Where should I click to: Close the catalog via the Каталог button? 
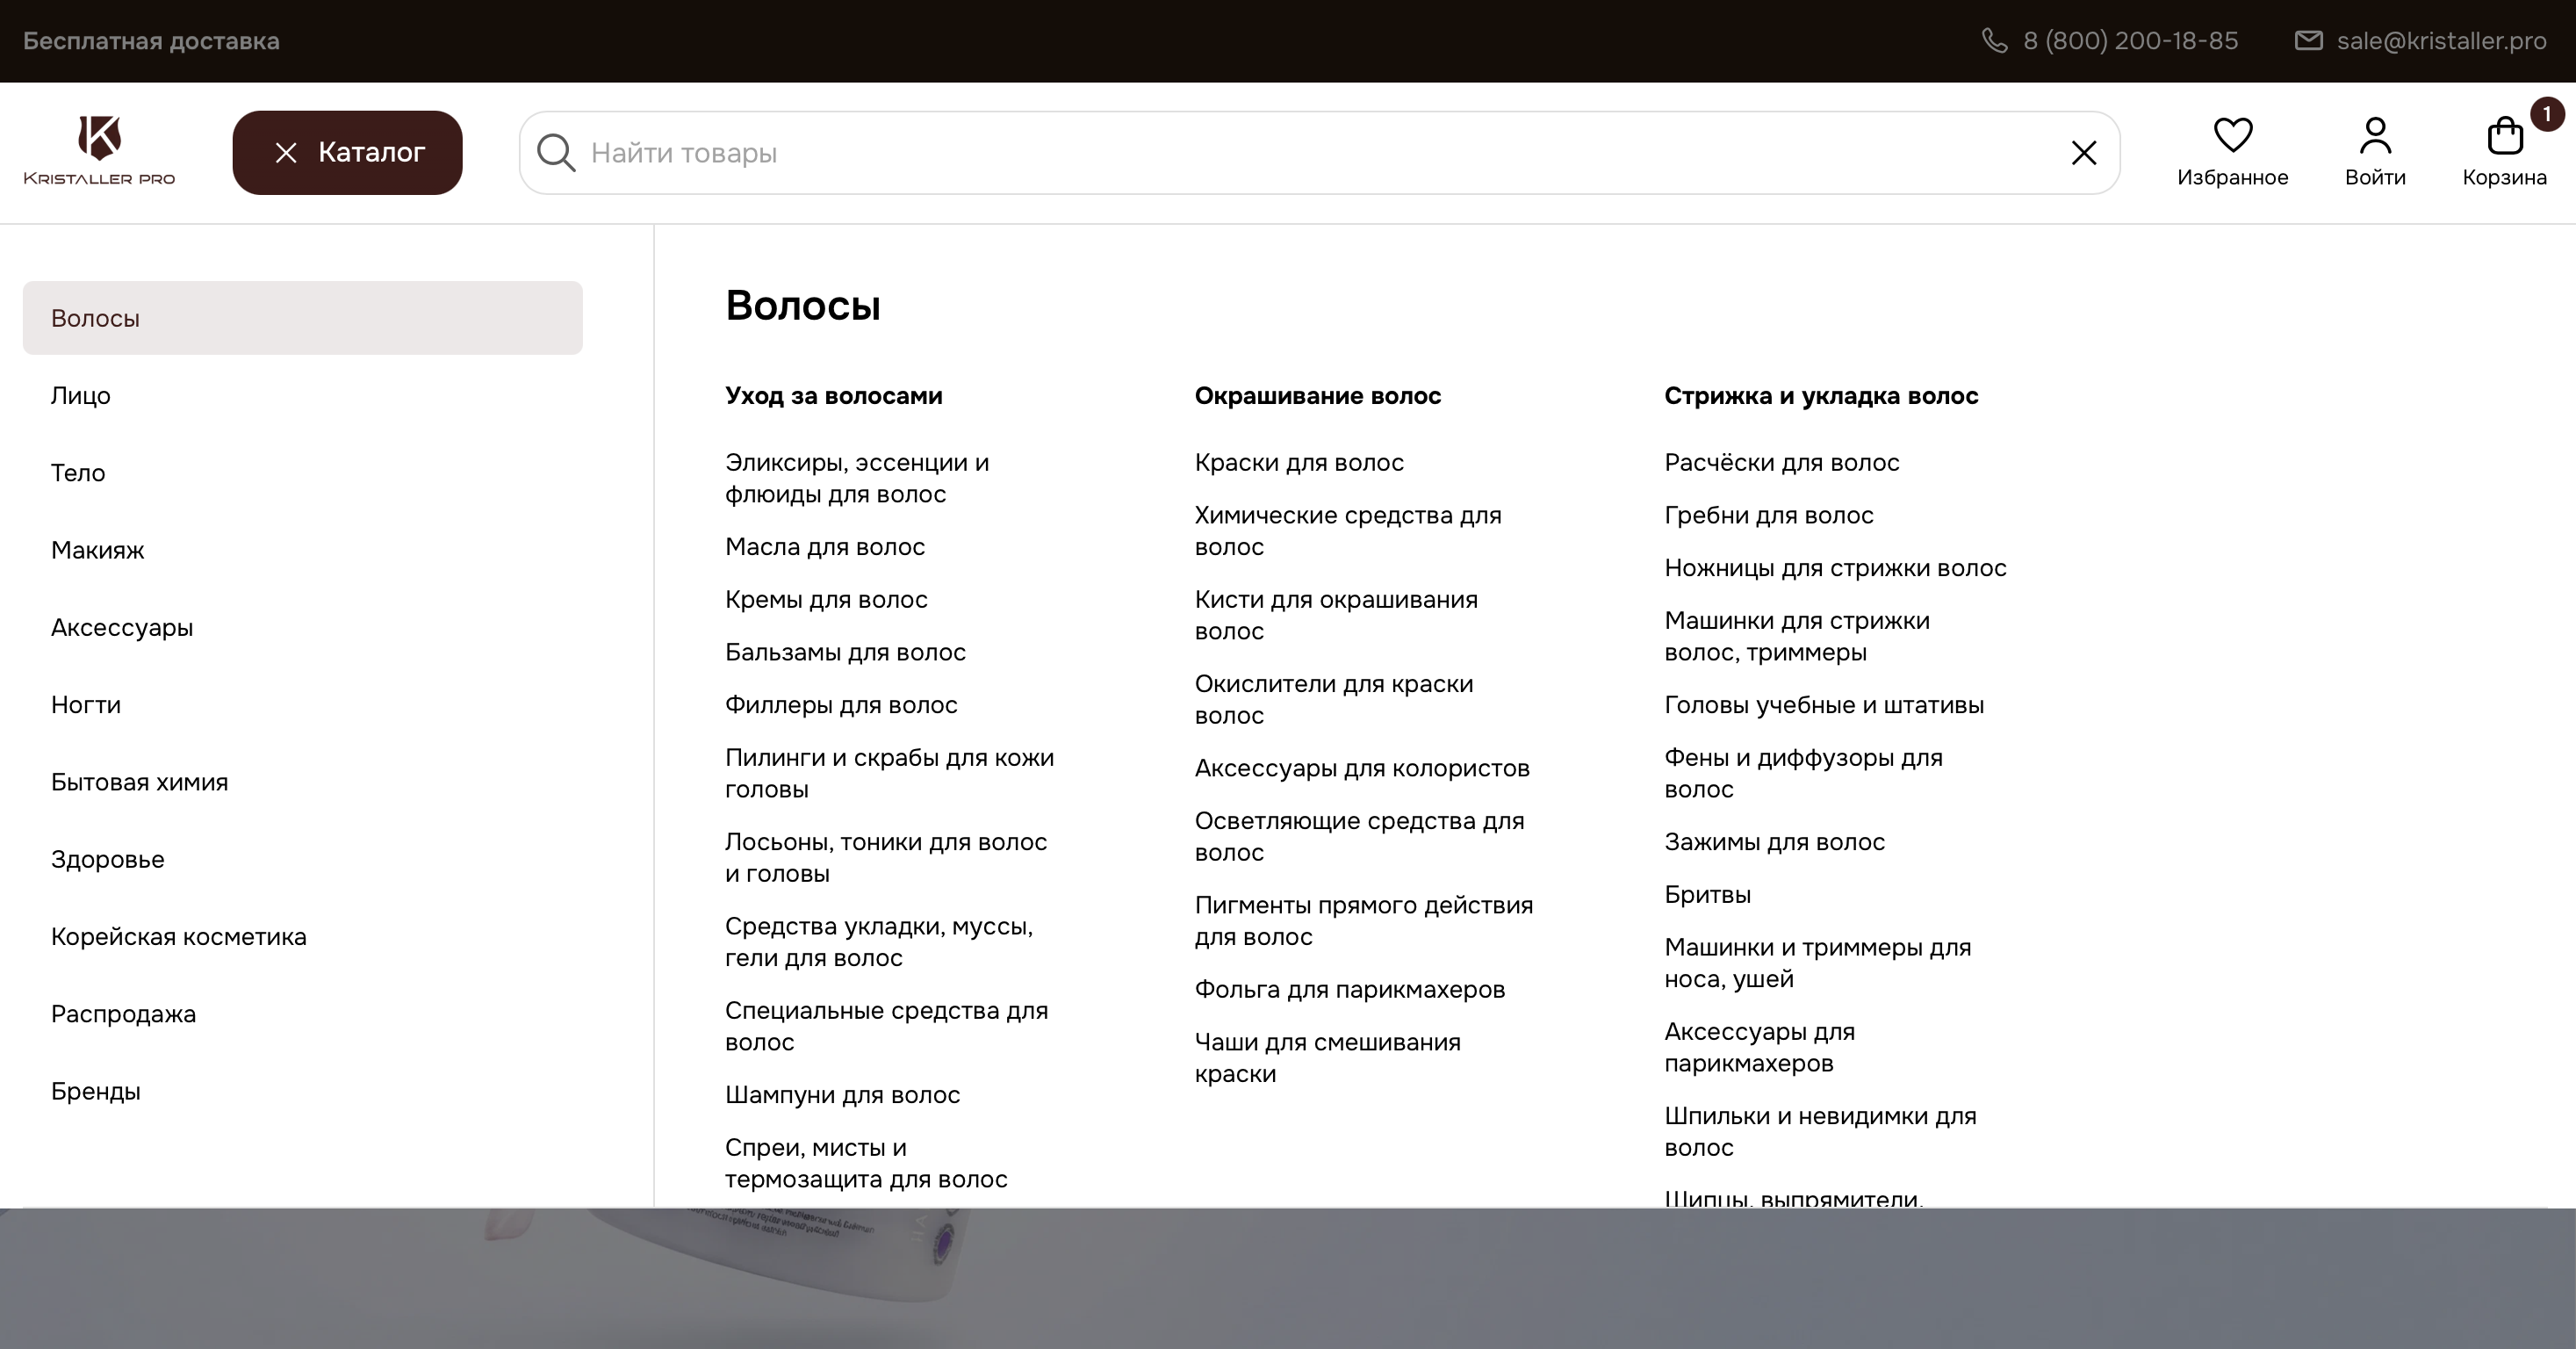(346, 152)
